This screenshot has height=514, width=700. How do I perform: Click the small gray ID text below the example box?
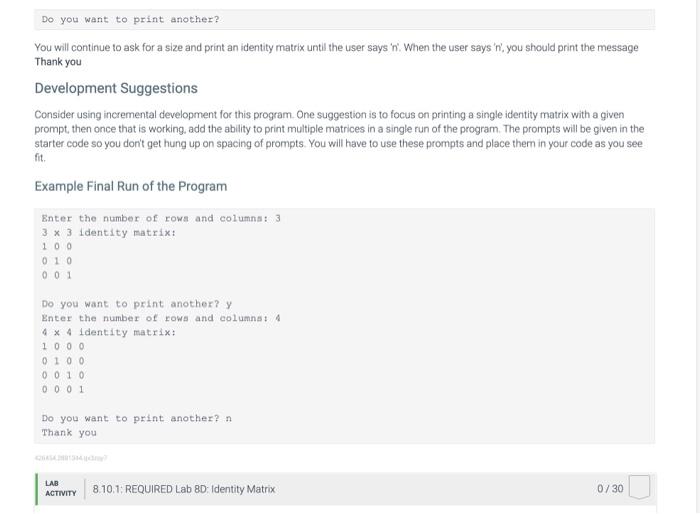click(x=71, y=458)
